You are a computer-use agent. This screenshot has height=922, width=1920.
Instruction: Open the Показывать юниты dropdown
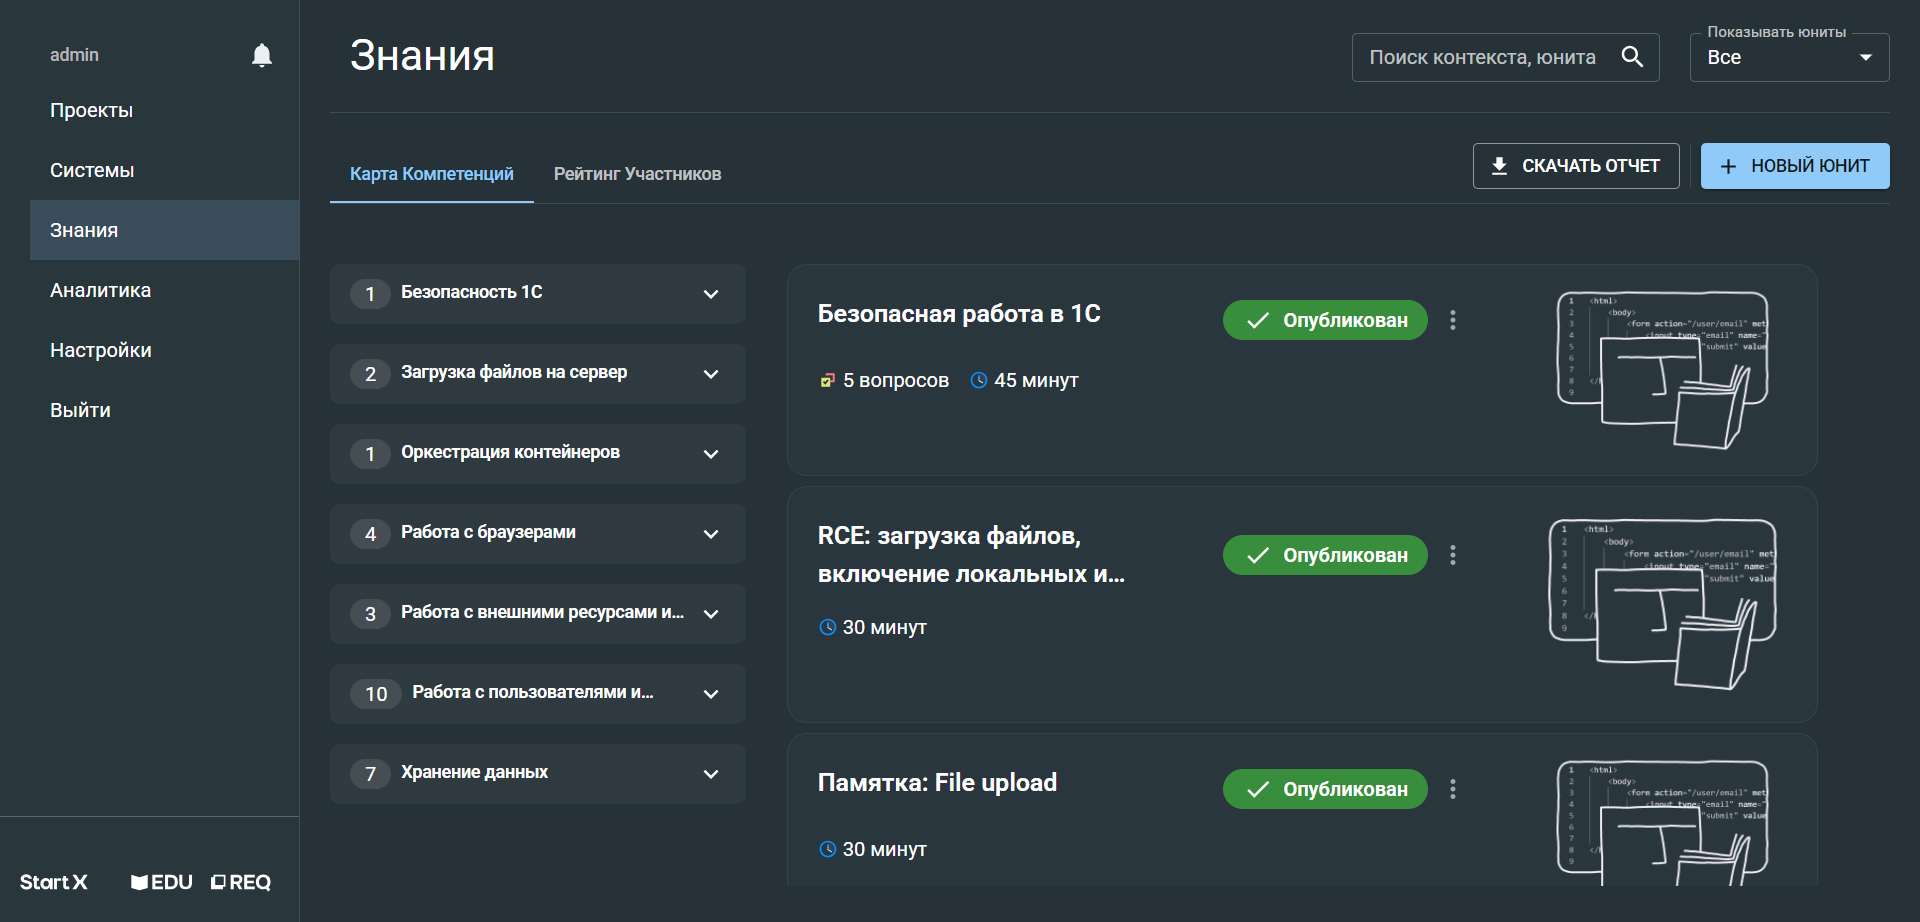(x=1788, y=58)
